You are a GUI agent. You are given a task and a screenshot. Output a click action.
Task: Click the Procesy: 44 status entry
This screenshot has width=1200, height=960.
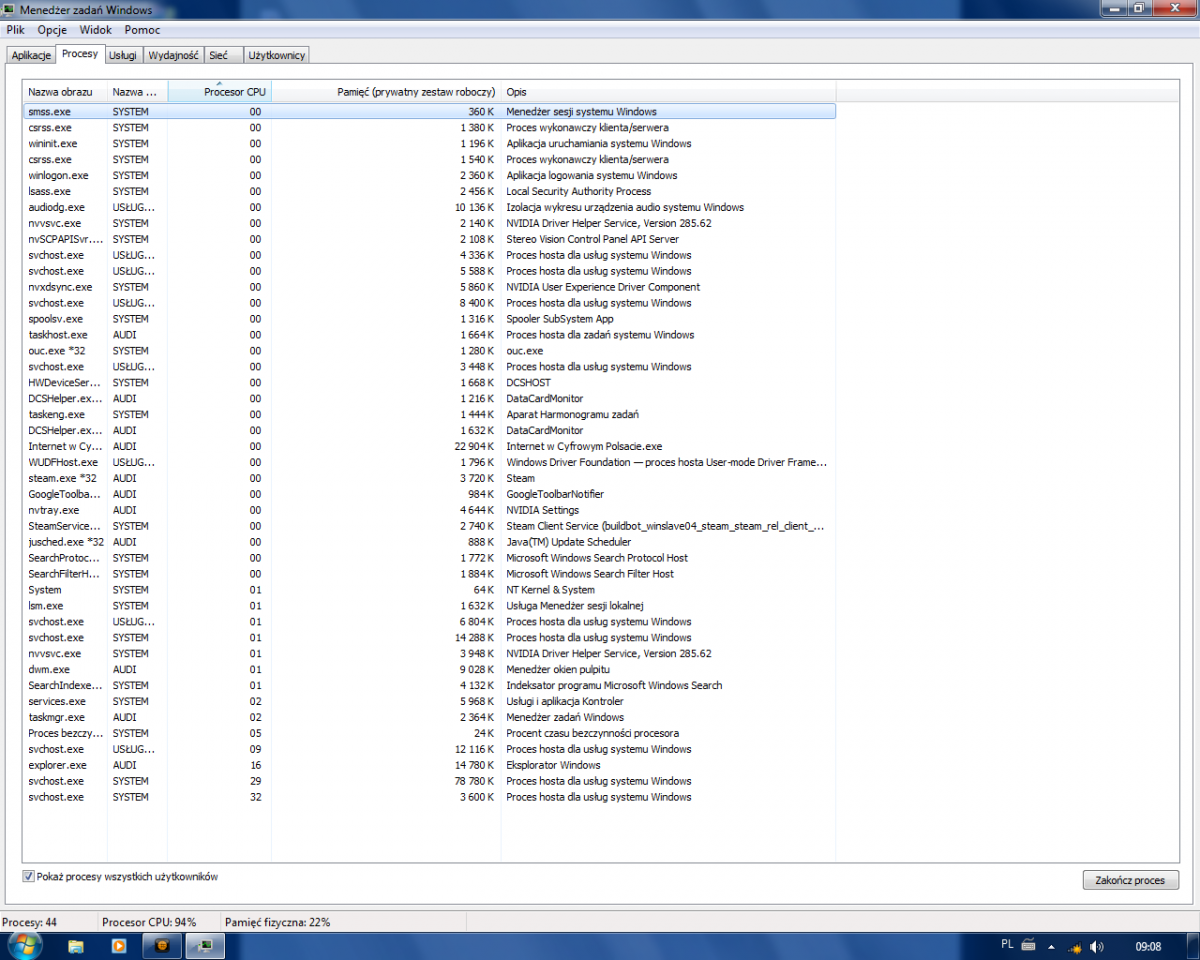tap(29, 922)
